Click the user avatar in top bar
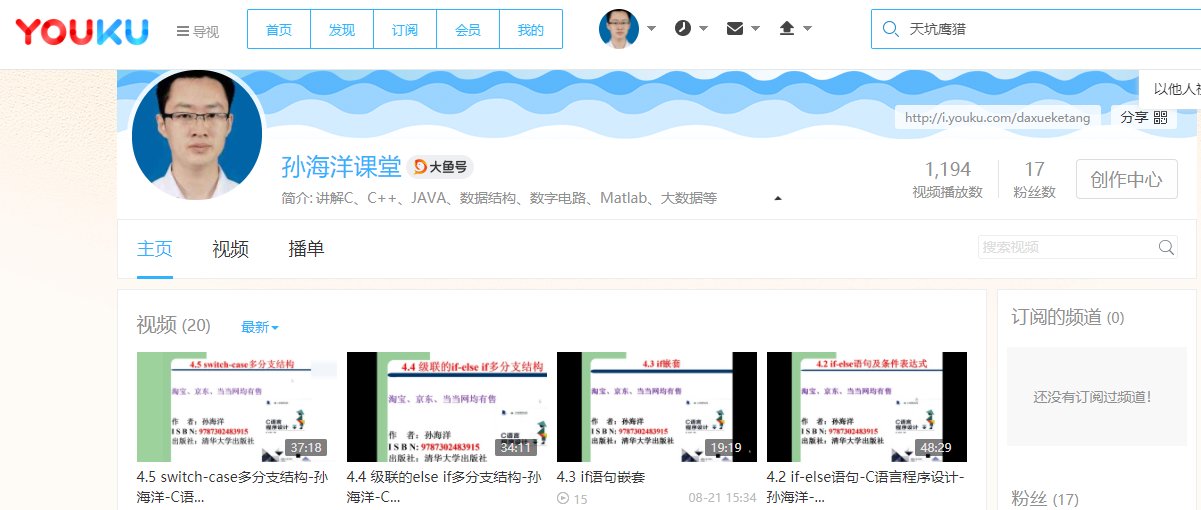This screenshot has height=510, width=1201. point(619,28)
